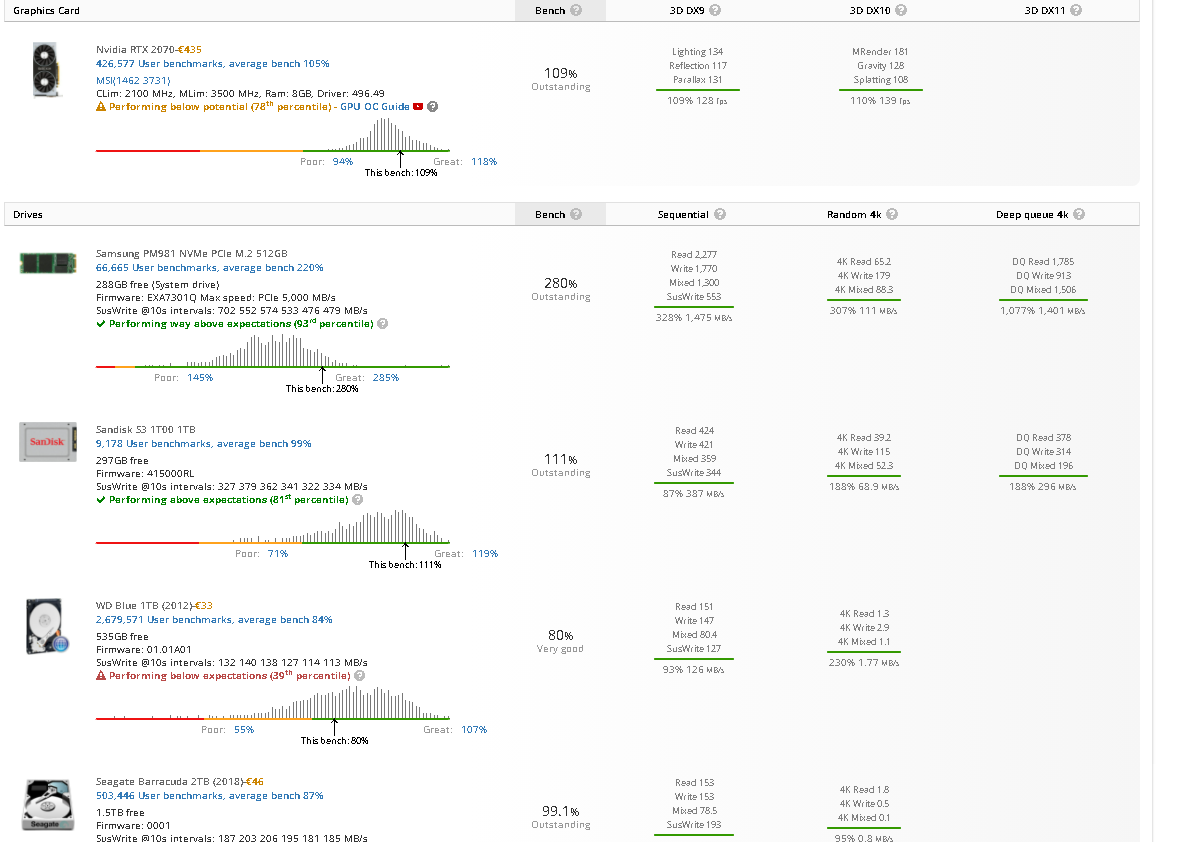Click Nvidia RTX 2070 graphics card thumbnail
Viewport: 1197px width, 842px height.
click(46, 69)
